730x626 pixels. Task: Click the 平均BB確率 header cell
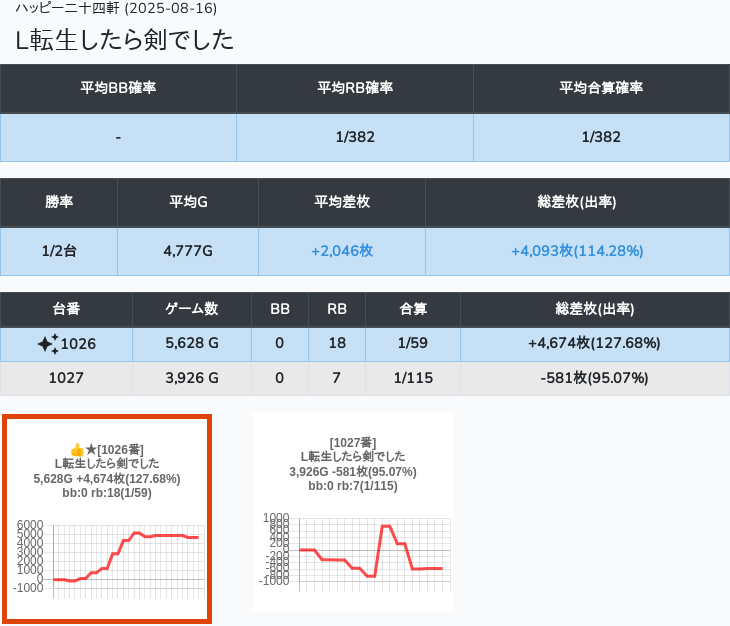tap(118, 88)
